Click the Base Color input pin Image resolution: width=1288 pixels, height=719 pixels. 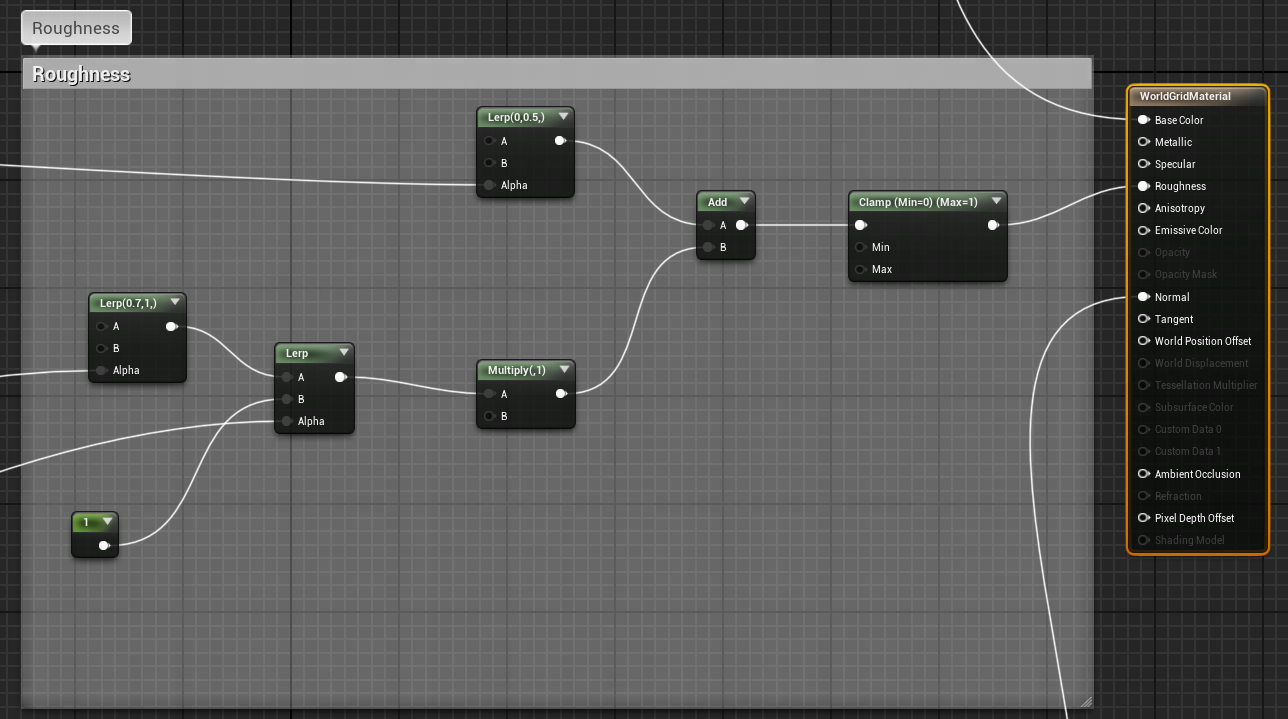tap(1143, 119)
